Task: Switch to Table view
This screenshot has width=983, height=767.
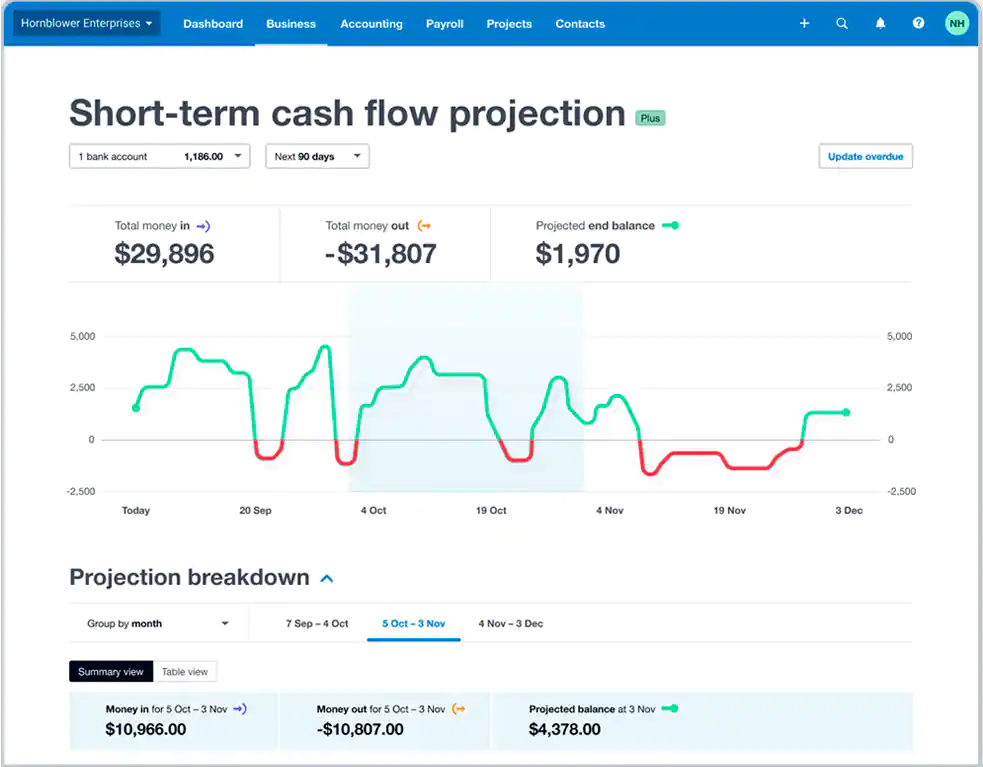Action: point(185,671)
